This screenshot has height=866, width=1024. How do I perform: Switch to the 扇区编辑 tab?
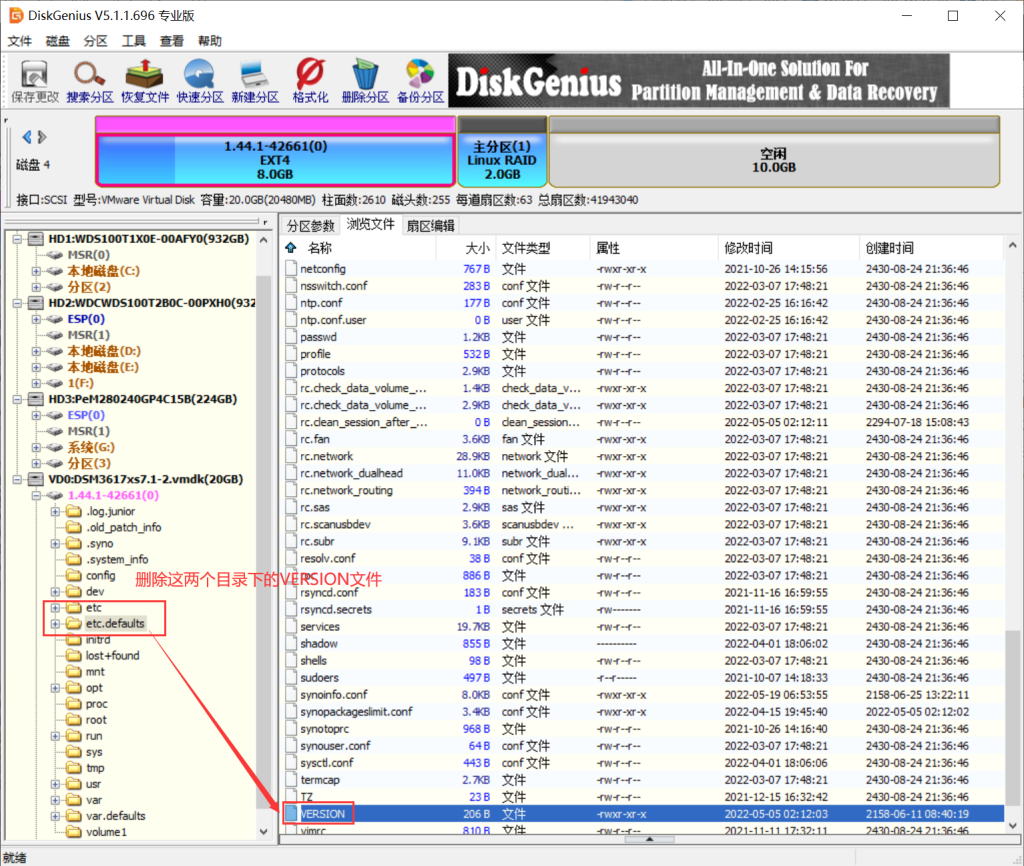430,226
